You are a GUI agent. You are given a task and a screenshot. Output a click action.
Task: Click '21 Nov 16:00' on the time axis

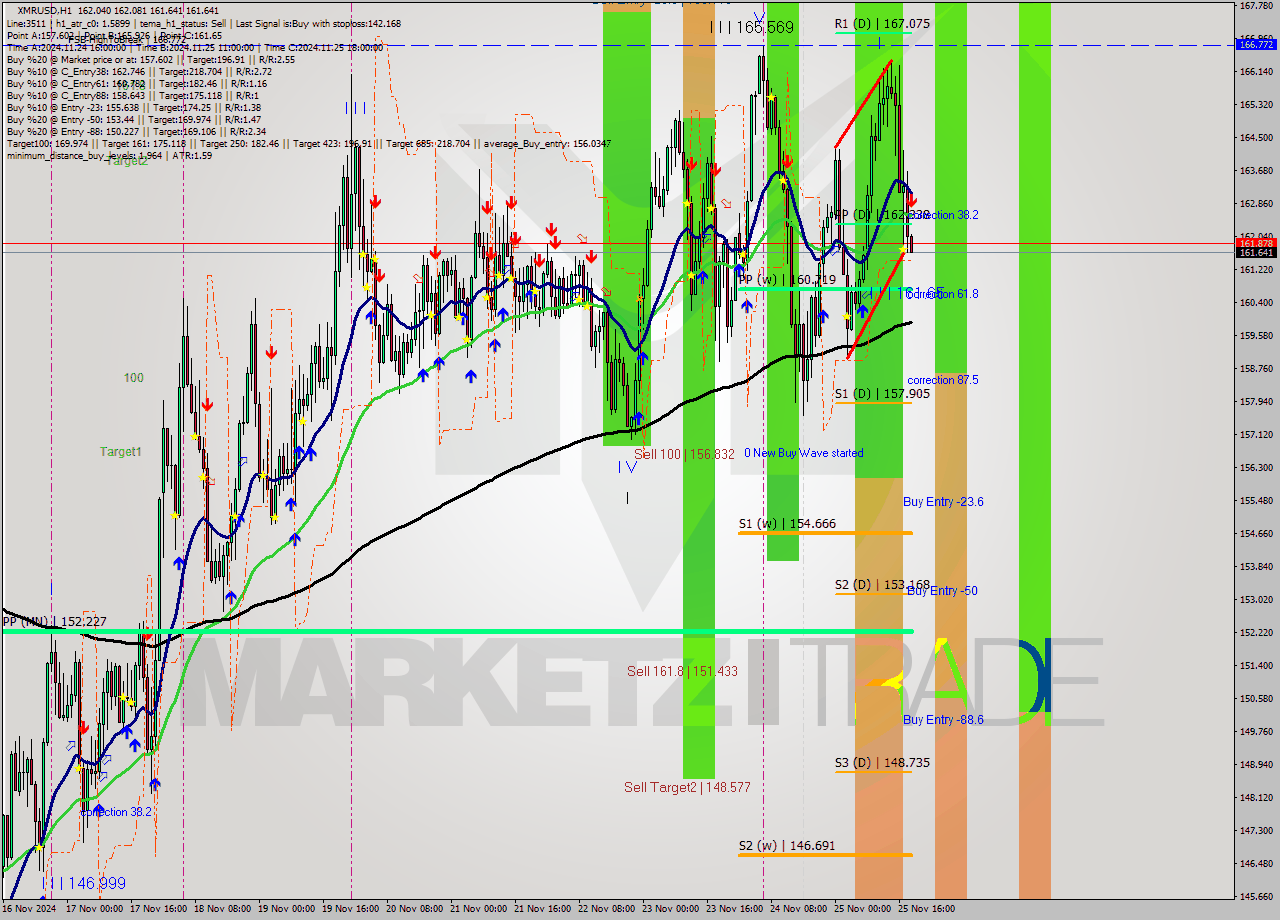[x=542, y=910]
